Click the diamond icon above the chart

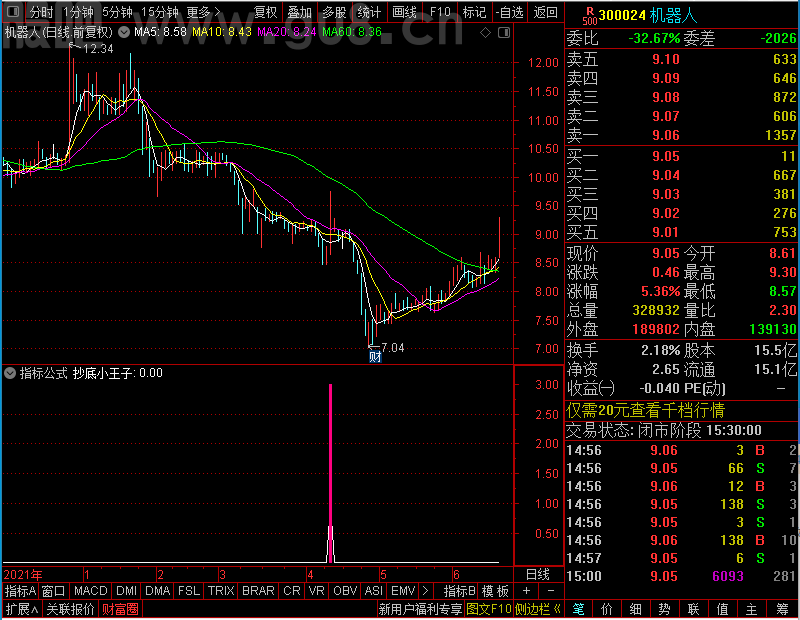[x=486, y=33]
